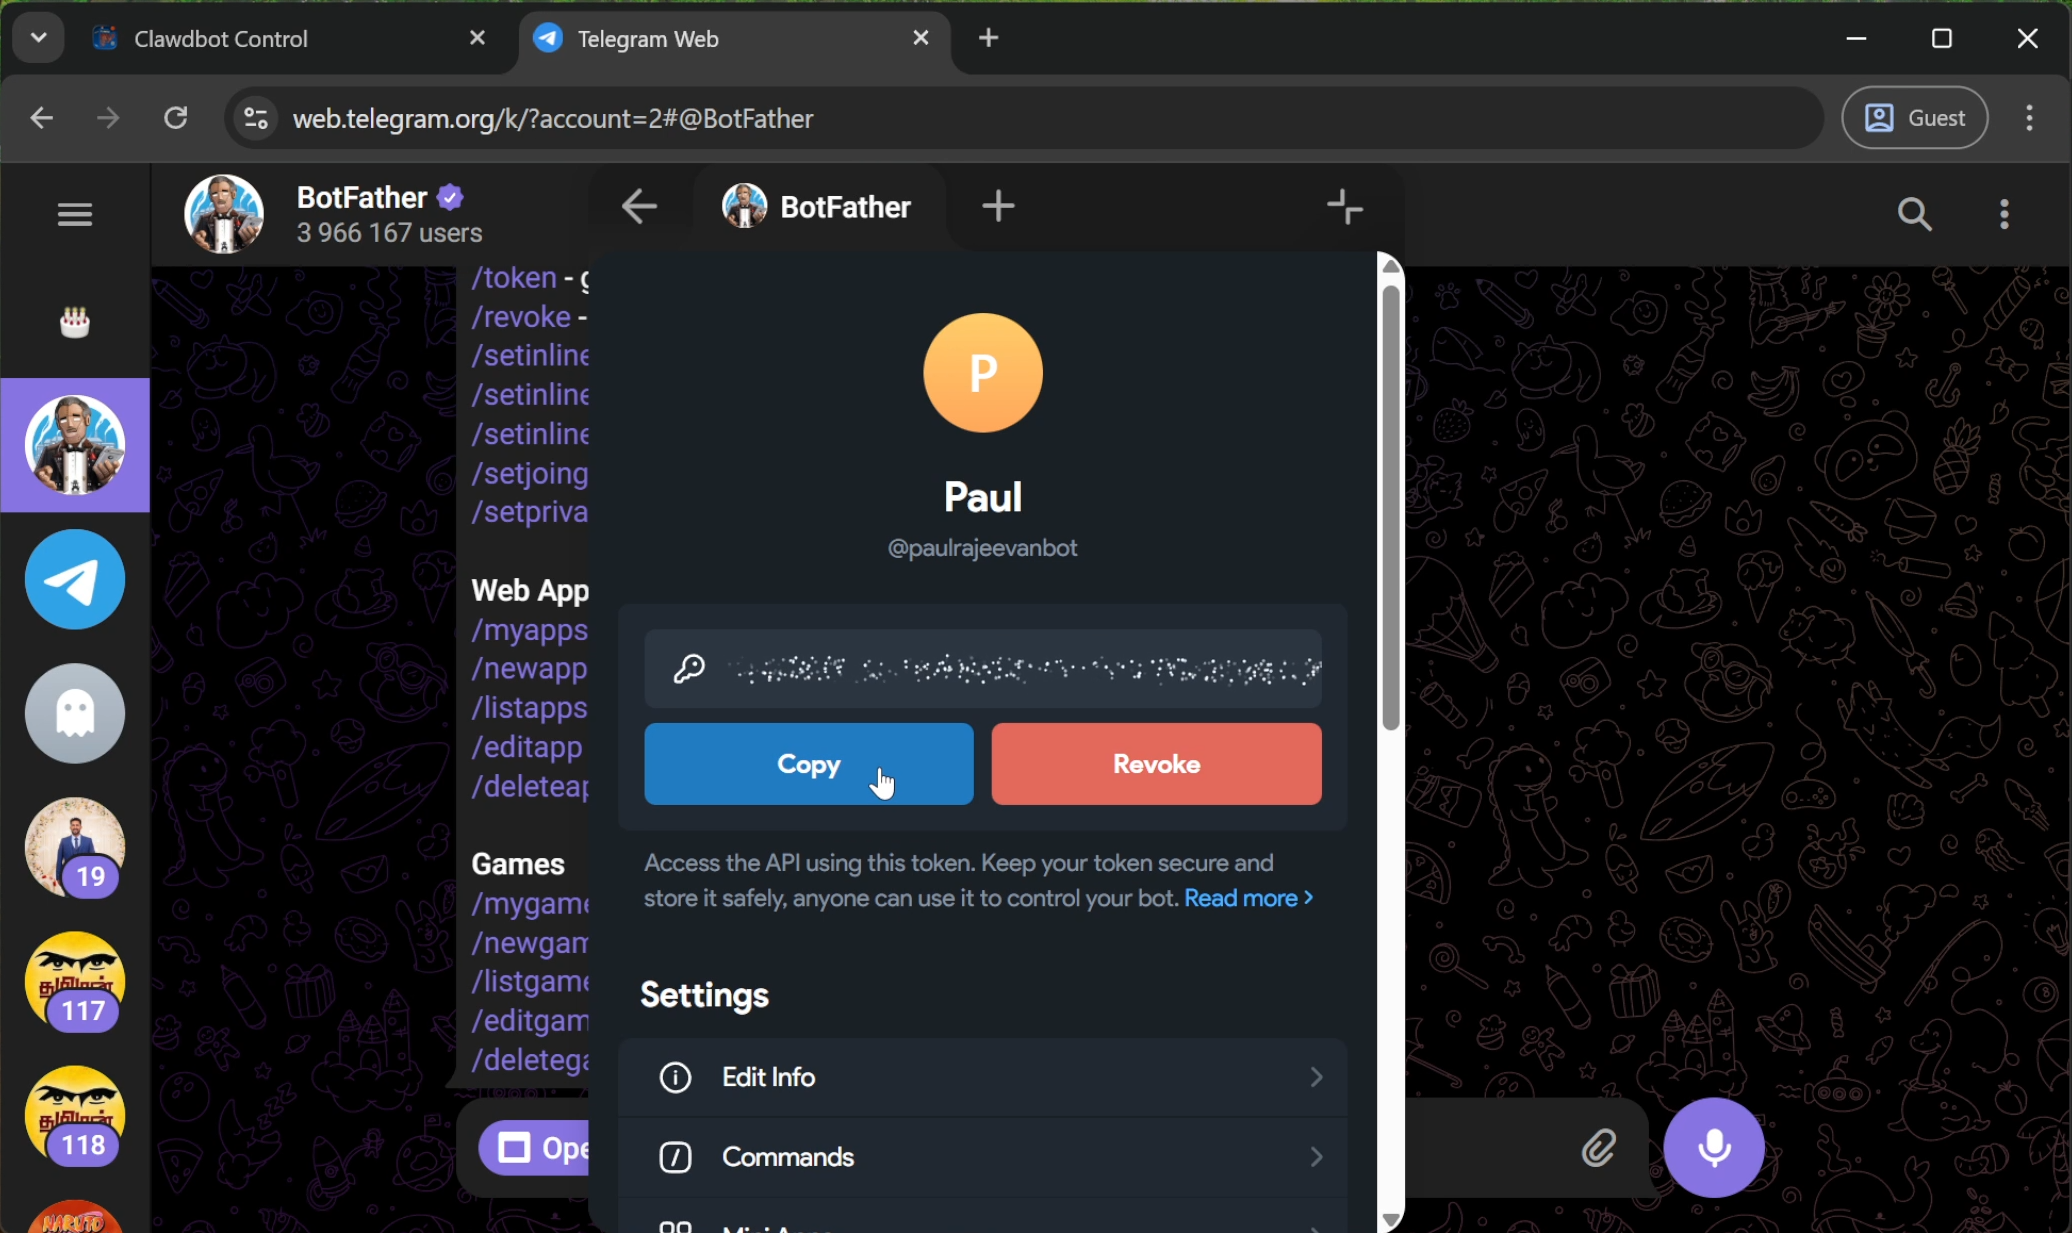The width and height of the screenshot is (2072, 1233).
Task: Copy the bot API token
Action: tap(808, 764)
